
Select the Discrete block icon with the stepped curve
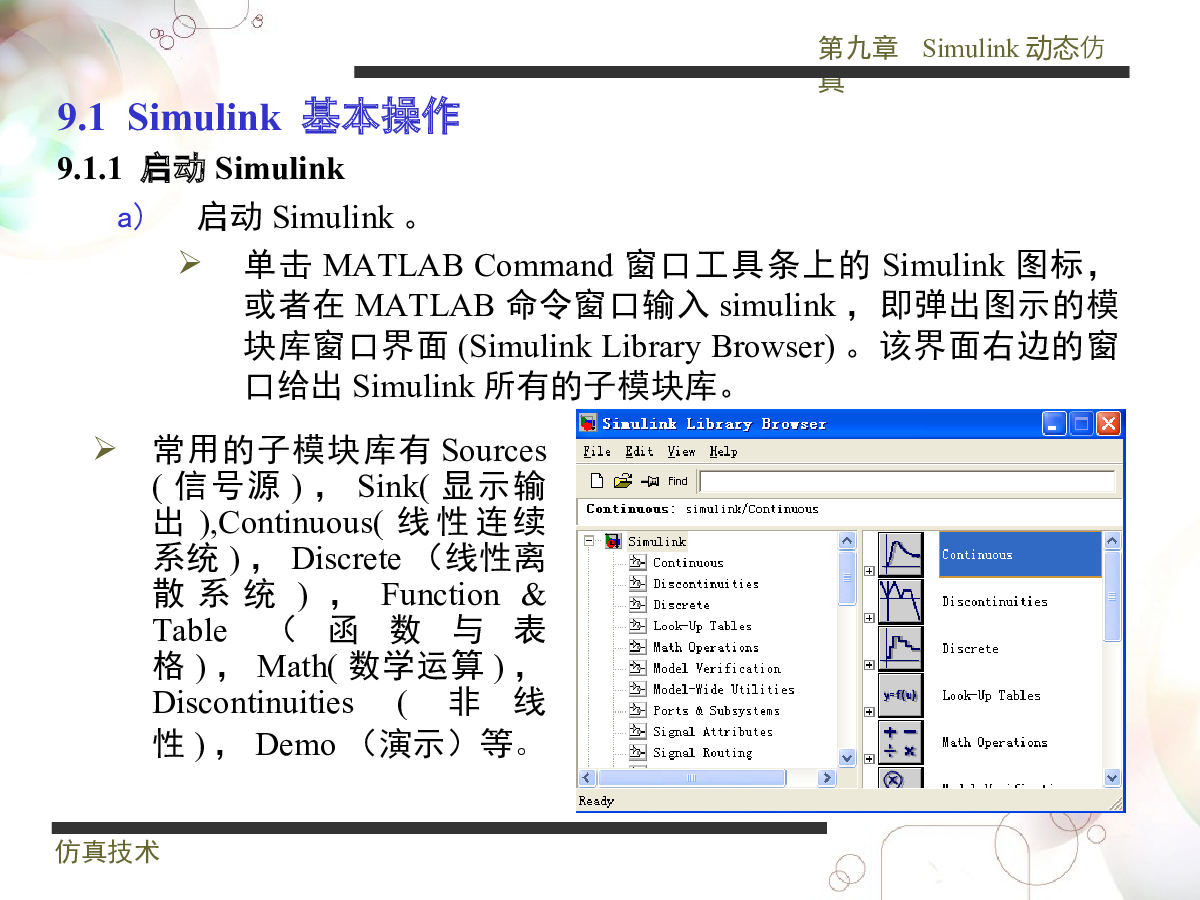[900, 648]
